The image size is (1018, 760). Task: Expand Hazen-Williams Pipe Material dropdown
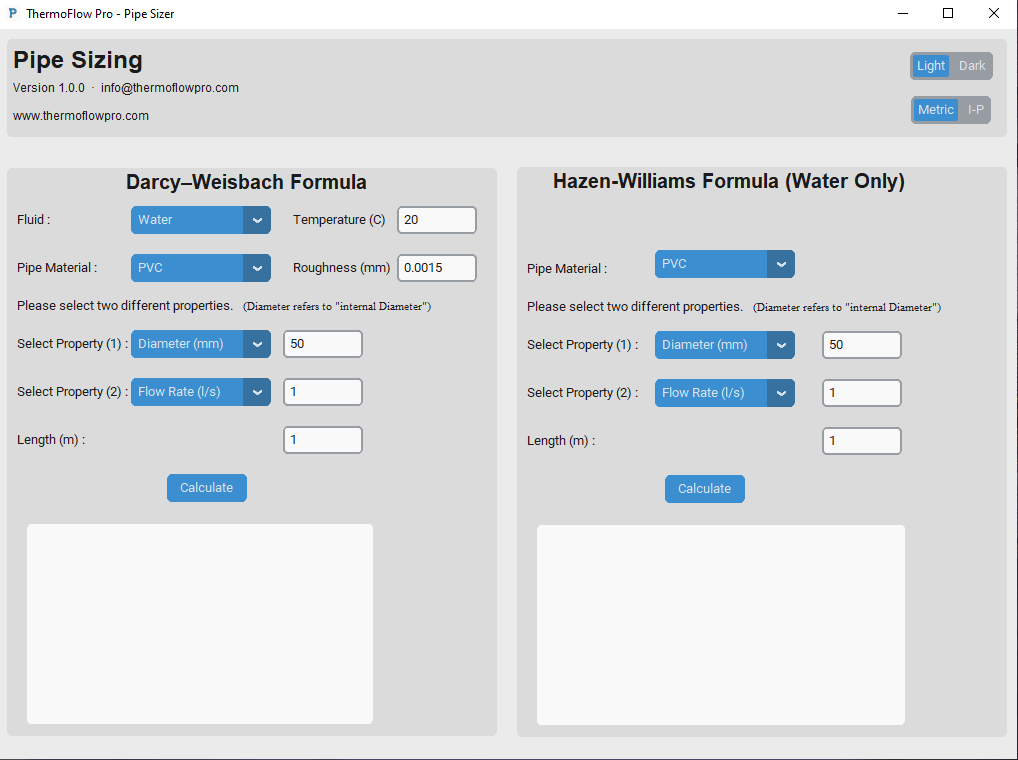tap(724, 264)
